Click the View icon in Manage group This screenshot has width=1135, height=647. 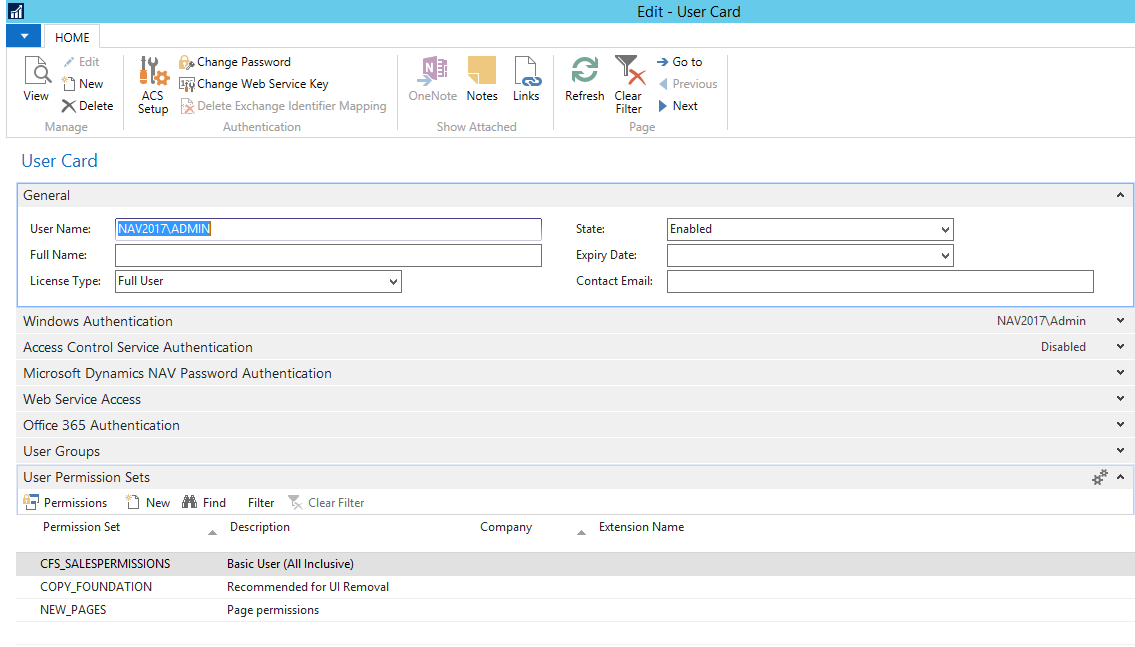(x=36, y=79)
